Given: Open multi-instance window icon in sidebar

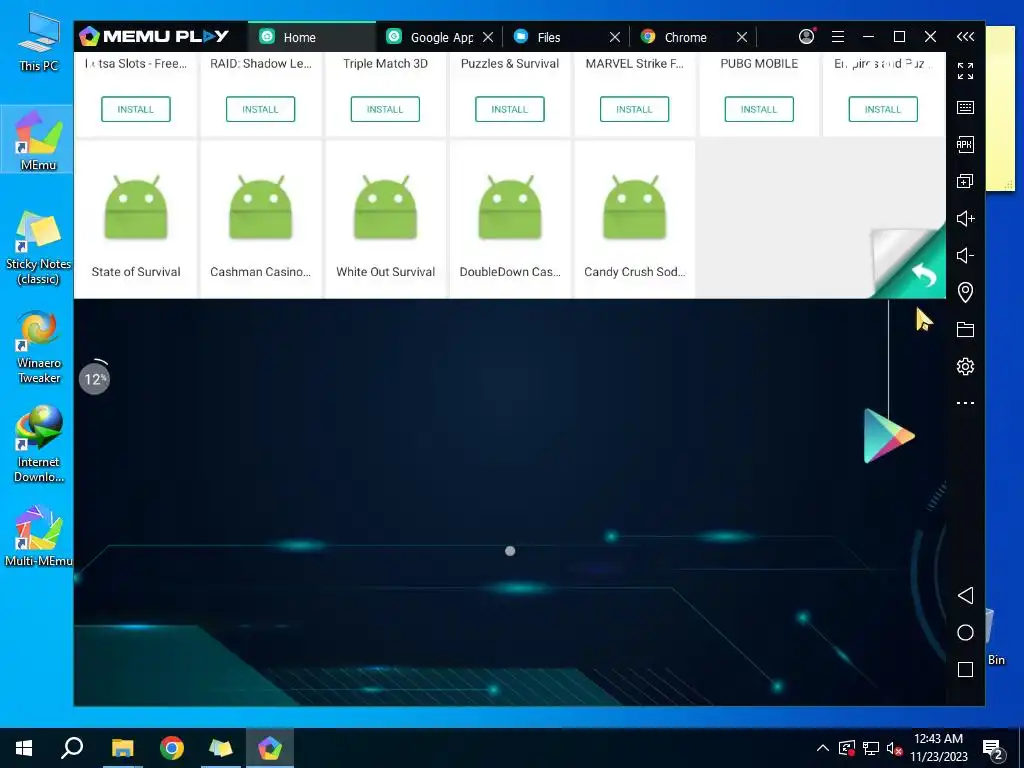Looking at the screenshot, I should [x=965, y=181].
